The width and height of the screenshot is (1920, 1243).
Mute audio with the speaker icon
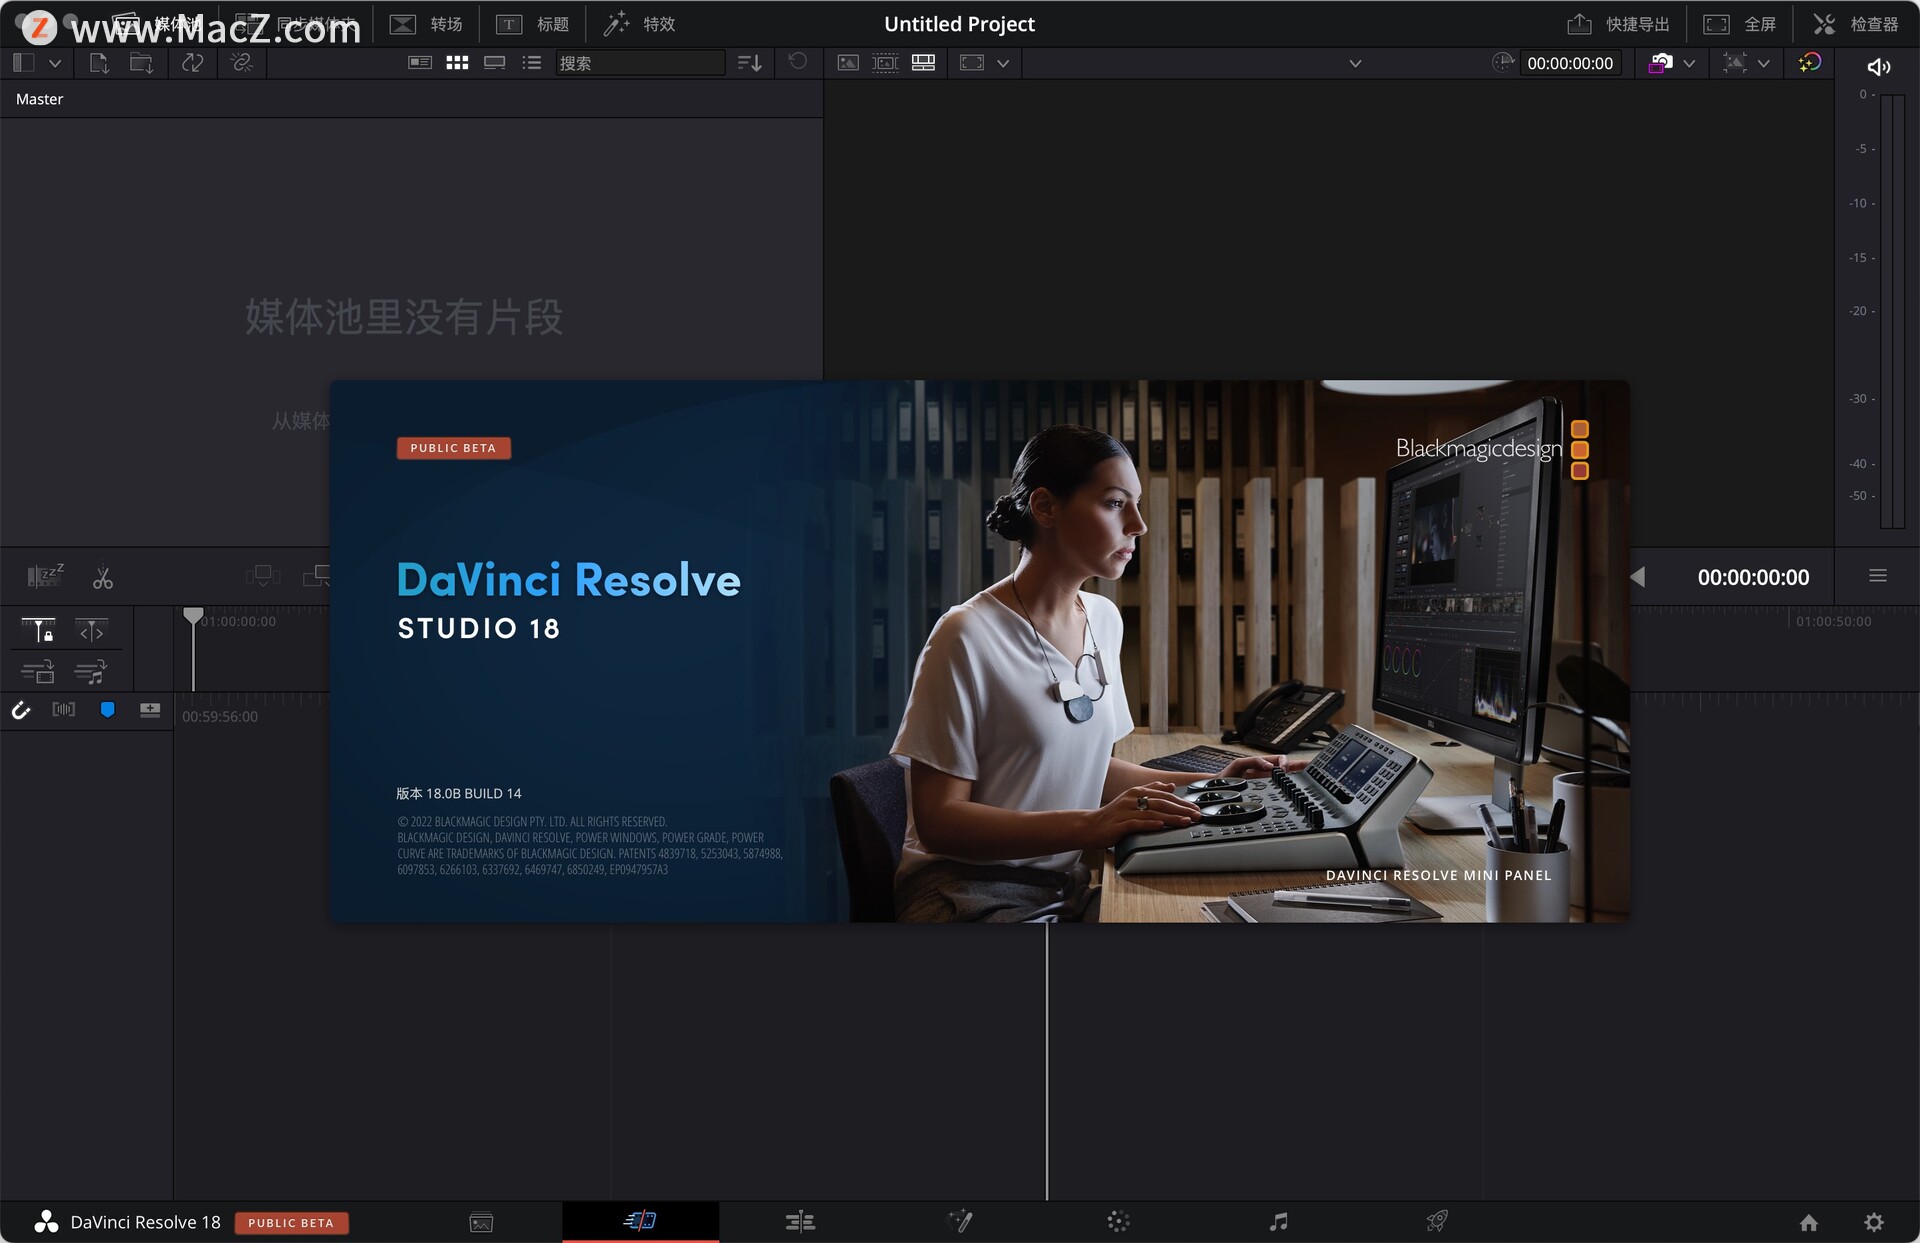[x=1878, y=66]
